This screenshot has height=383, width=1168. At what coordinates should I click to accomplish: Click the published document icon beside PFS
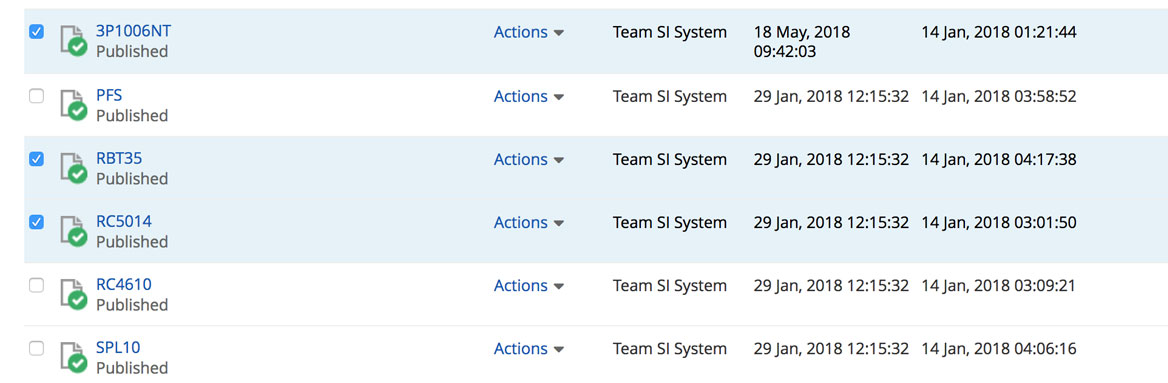(x=74, y=105)
